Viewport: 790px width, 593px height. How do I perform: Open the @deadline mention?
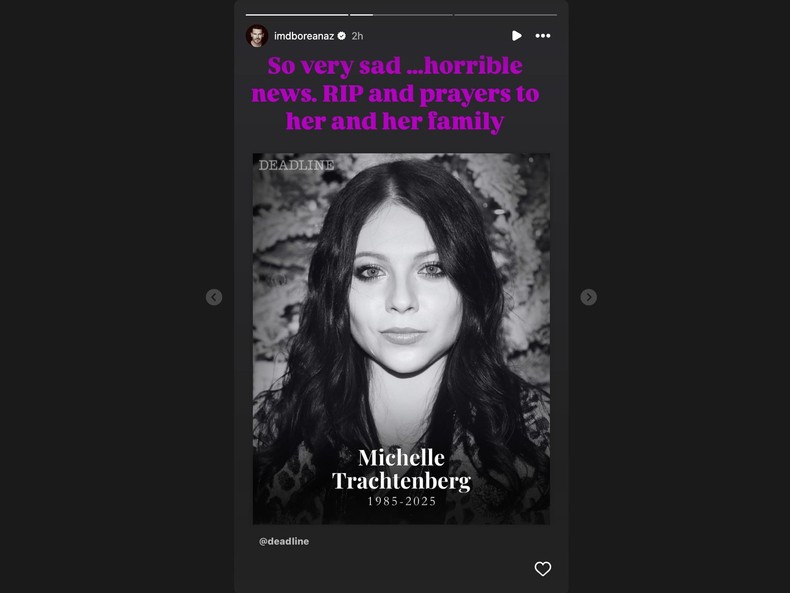[284, 541]
